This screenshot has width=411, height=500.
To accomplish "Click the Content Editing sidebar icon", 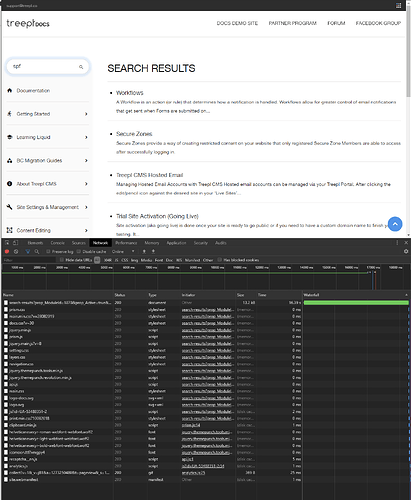I will [x=10, y=230].
